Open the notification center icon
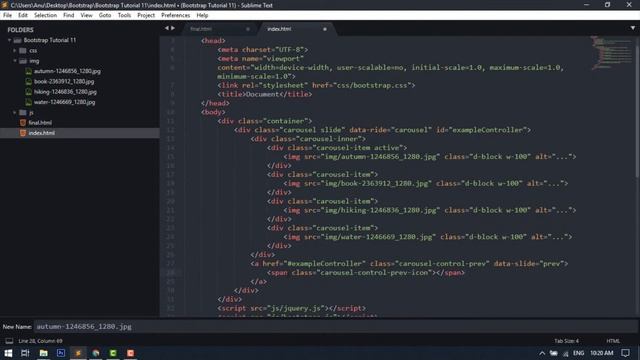 [x=625, y=353]
